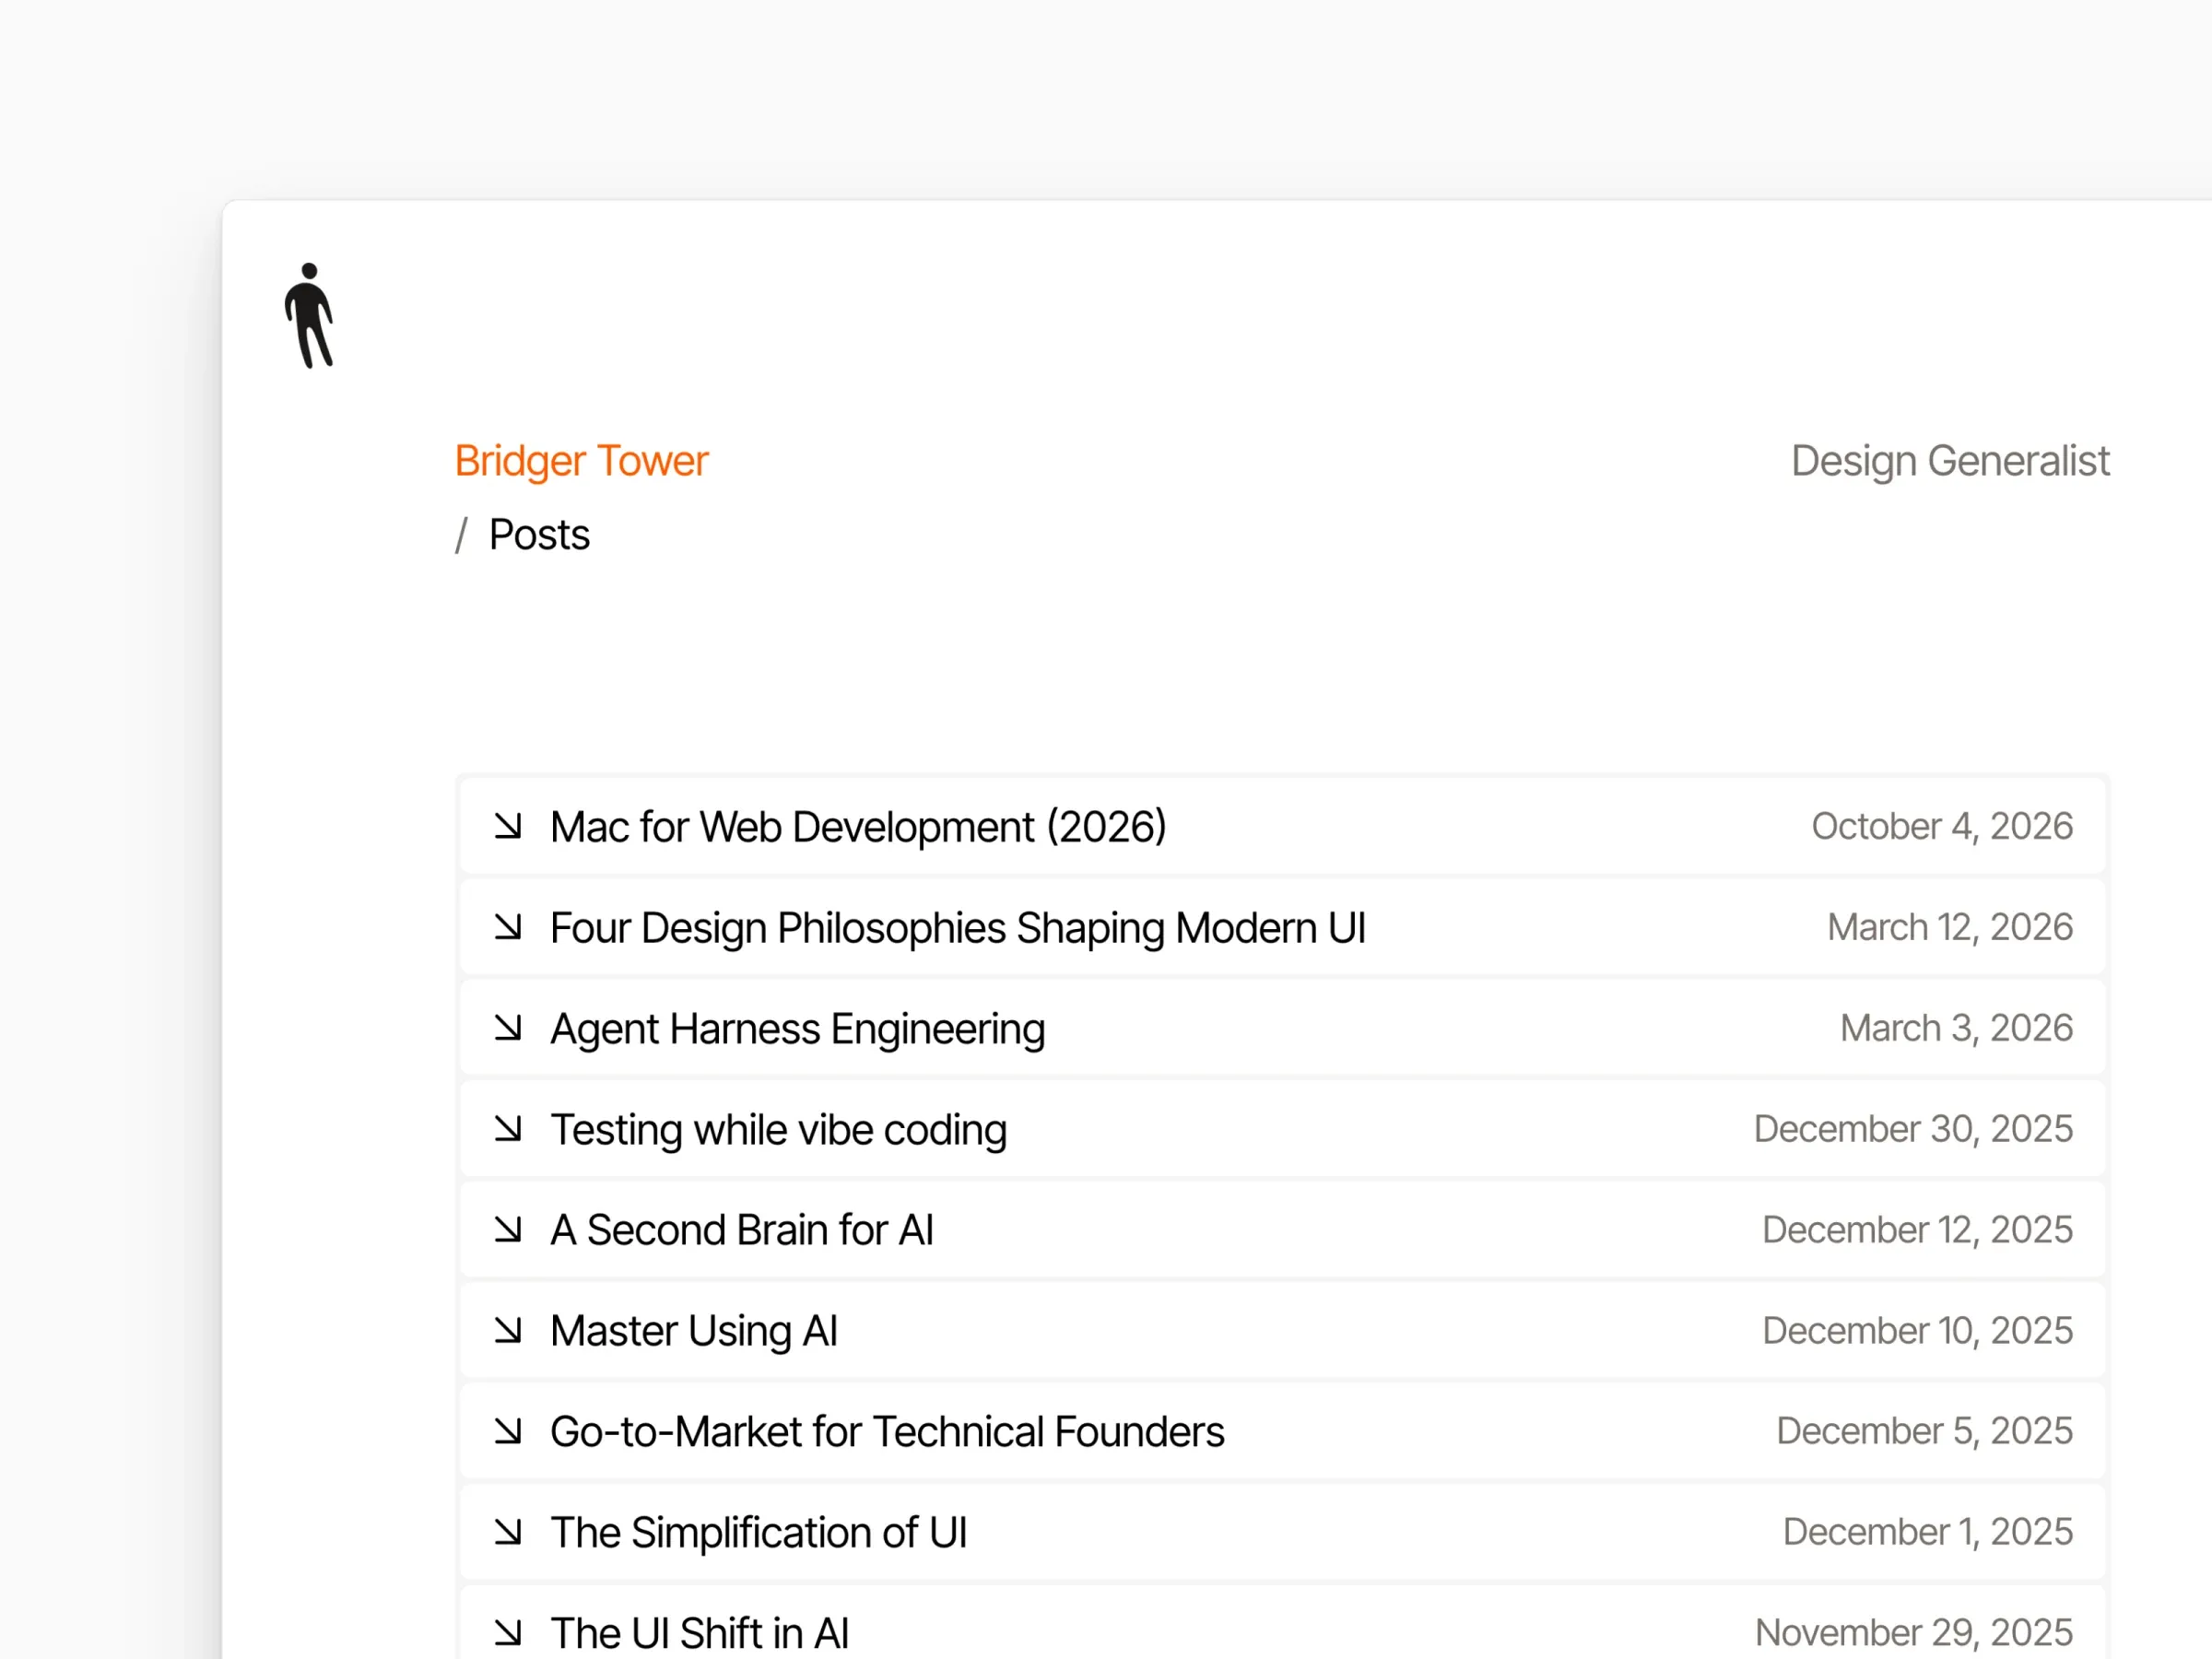Open the Master Using AI post
Screen dimensions: 2212x1659
coord(1283,1330)
